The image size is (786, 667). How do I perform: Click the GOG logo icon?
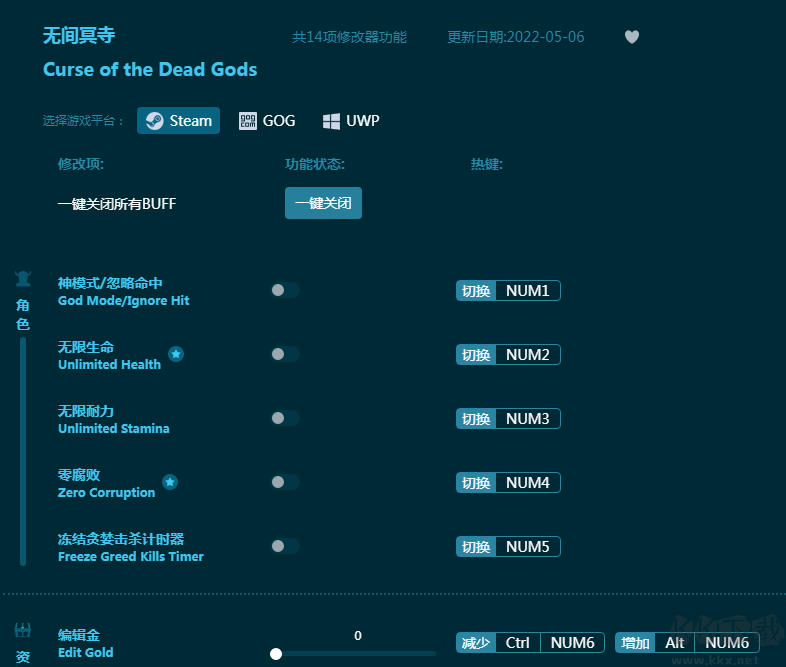coord(248,121)
